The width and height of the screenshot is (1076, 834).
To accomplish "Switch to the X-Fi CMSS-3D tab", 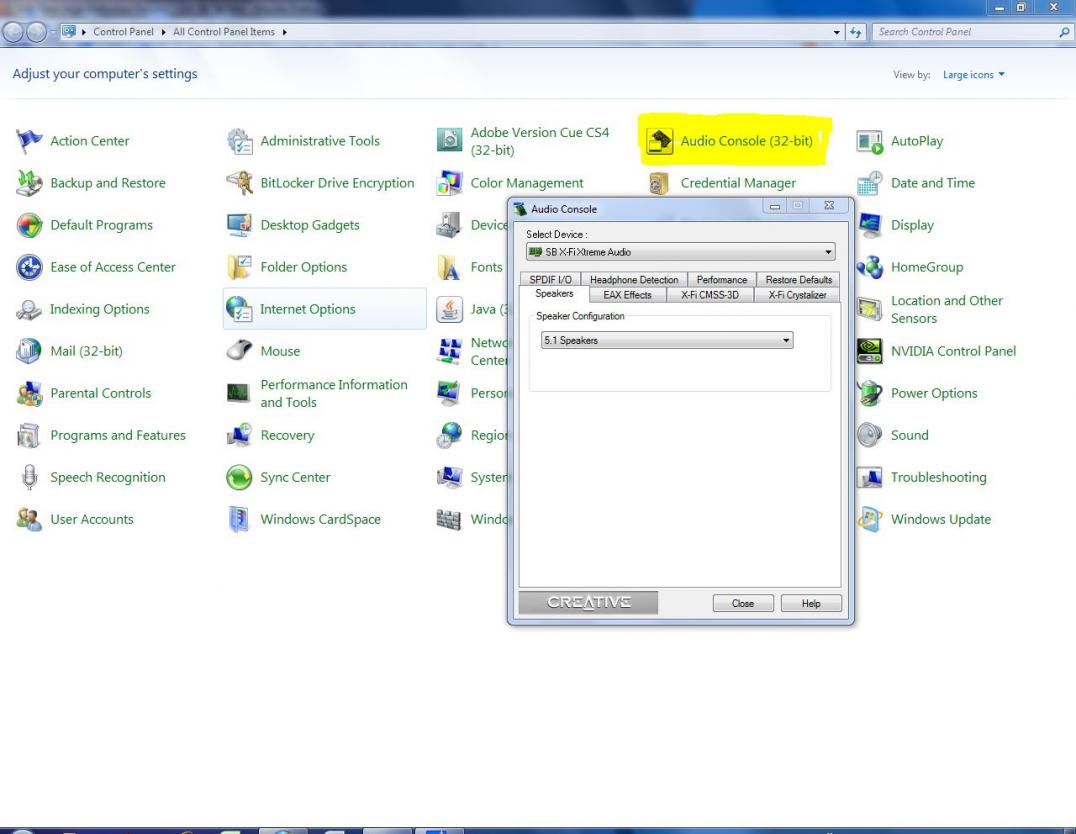I will (710, 295).
